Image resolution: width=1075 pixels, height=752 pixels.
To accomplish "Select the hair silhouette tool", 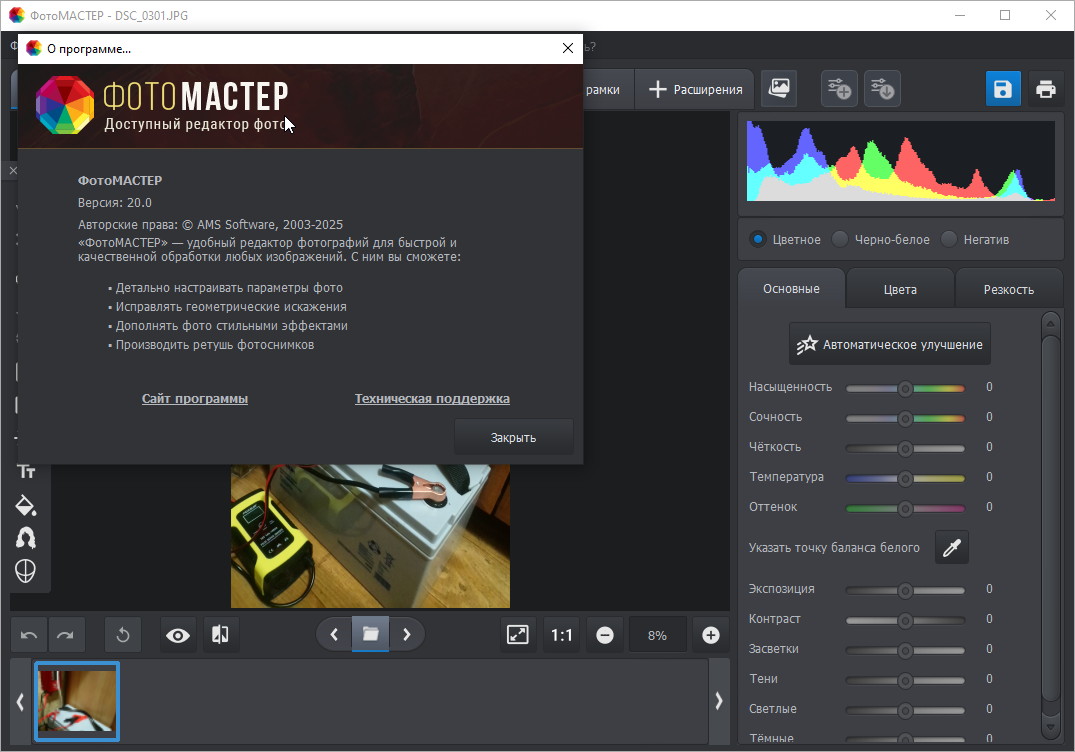I will [26, 538].
